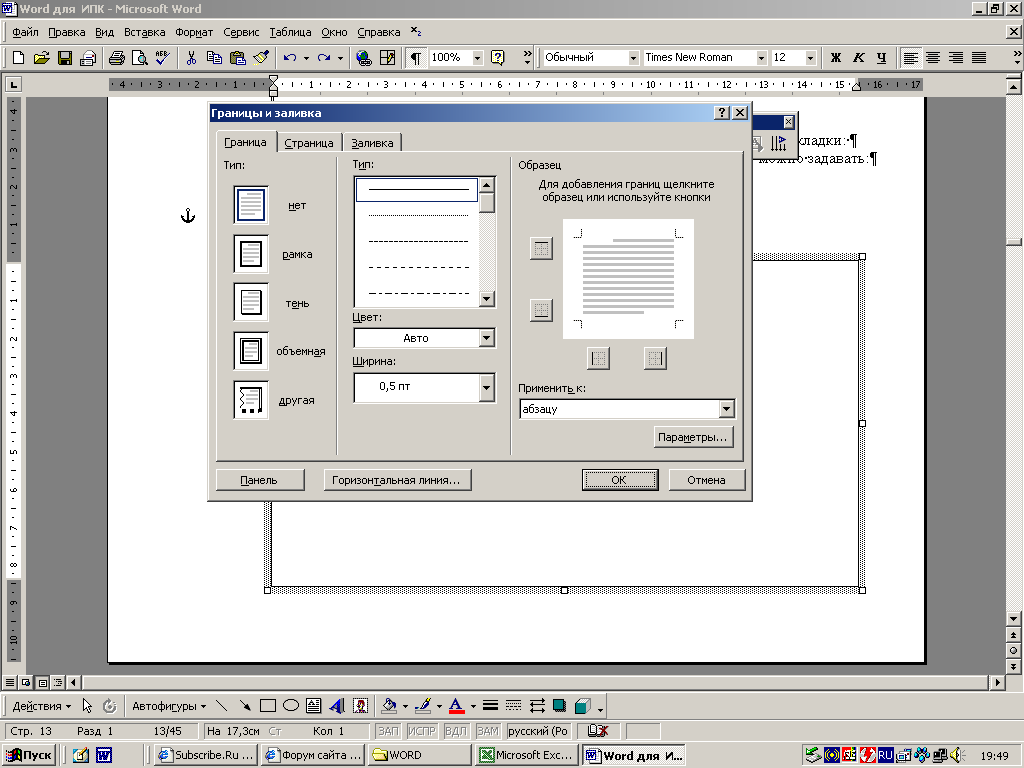Cancel dialog with Отмена
This screenshot has width=1024, height=768.
706,480
